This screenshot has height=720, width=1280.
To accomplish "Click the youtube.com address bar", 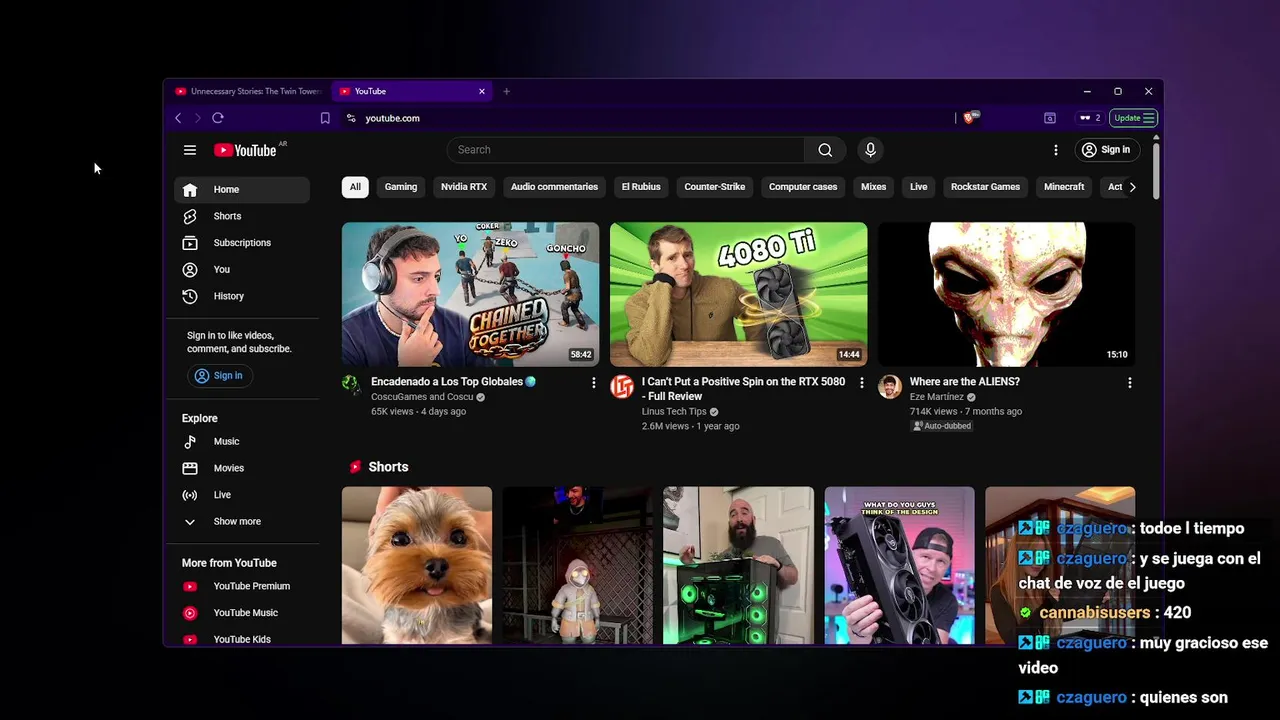I will pyautogui.click(x=650, y=118).
